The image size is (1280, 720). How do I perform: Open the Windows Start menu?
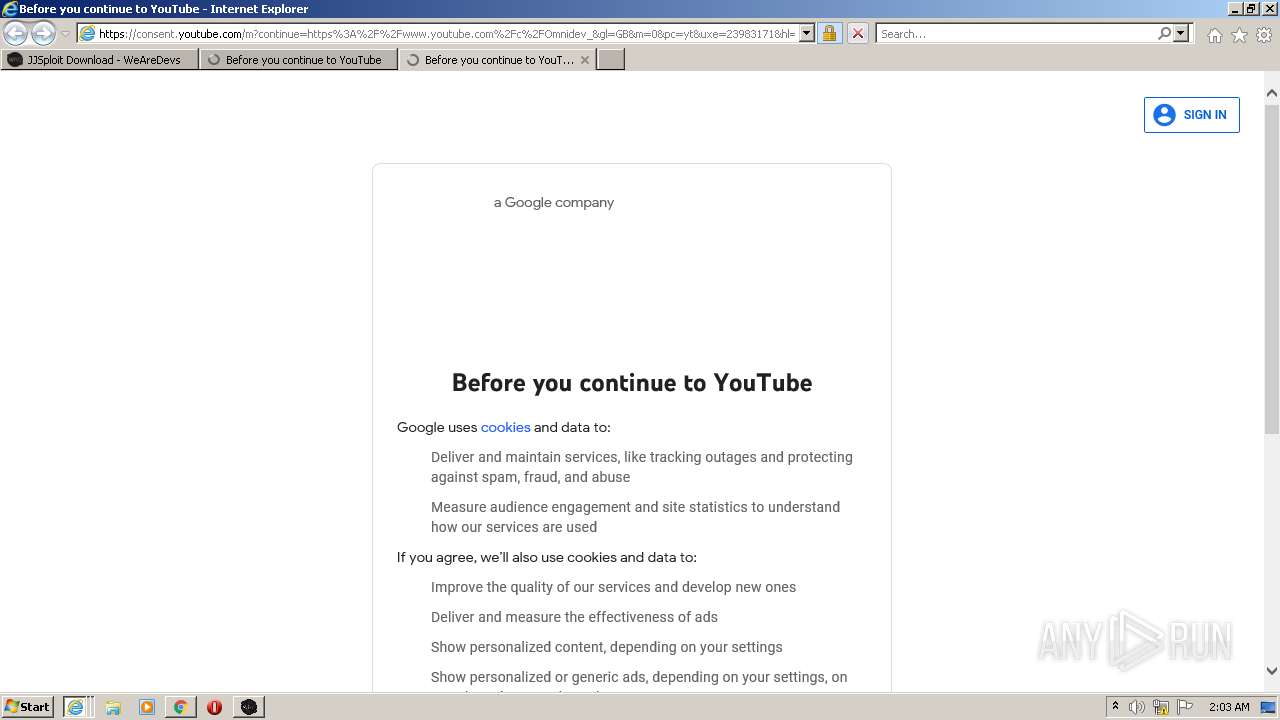coord(28,707)
